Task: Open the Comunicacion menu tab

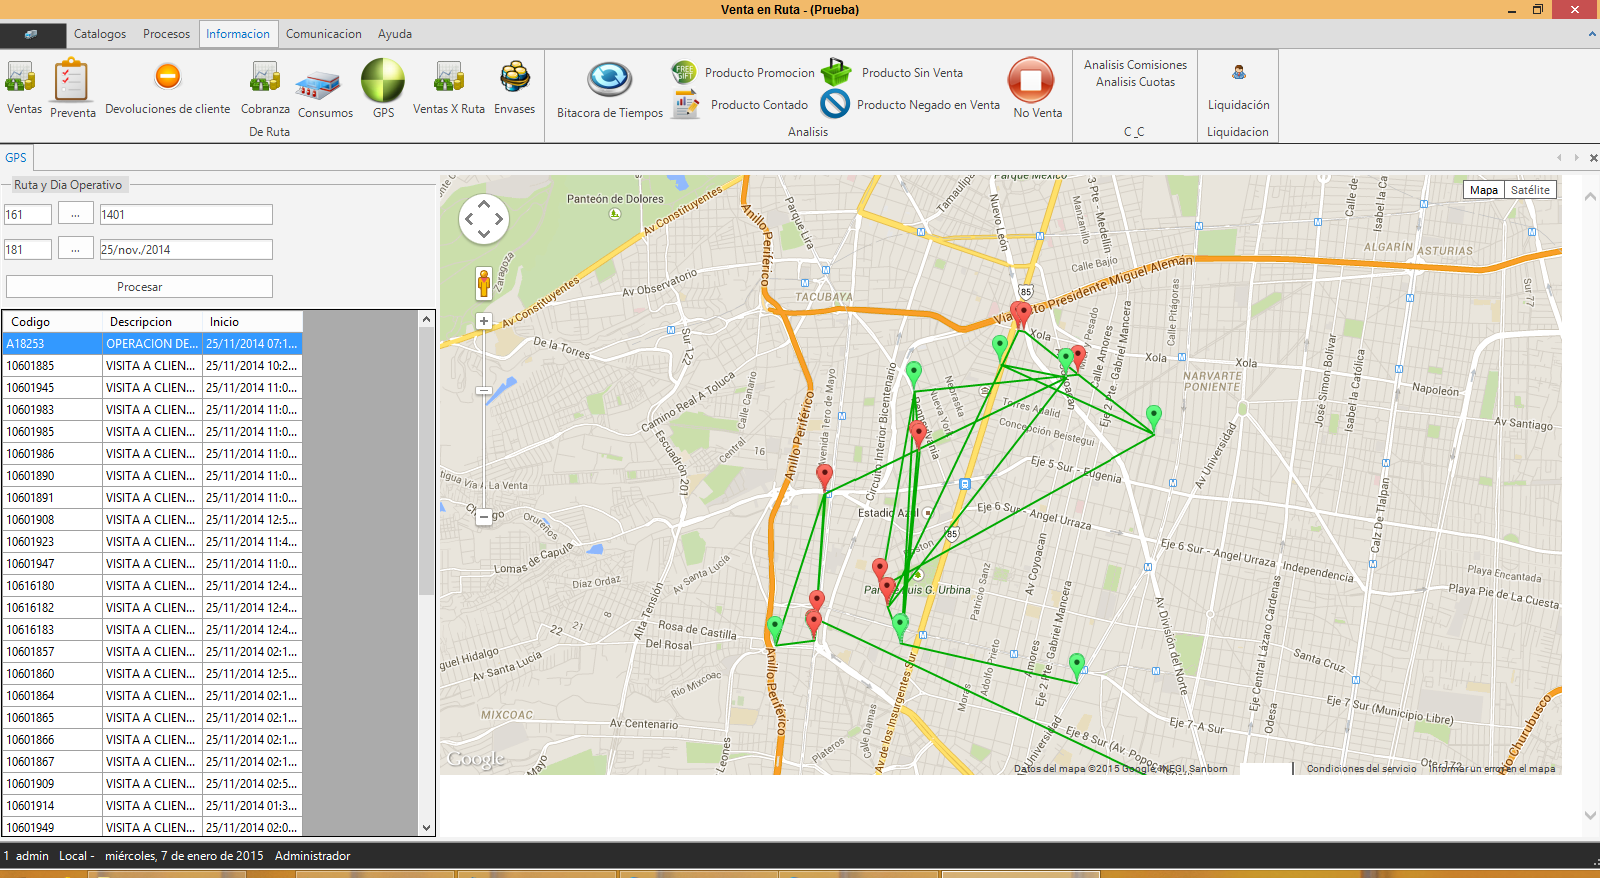Action: coord(324,34)
